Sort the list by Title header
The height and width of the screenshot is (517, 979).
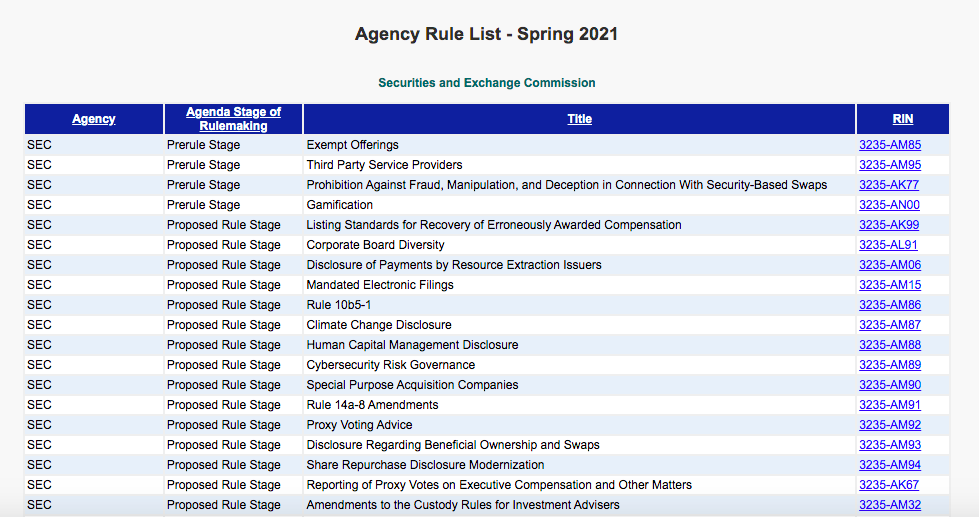pyautogui.click(x=579, y=119)
